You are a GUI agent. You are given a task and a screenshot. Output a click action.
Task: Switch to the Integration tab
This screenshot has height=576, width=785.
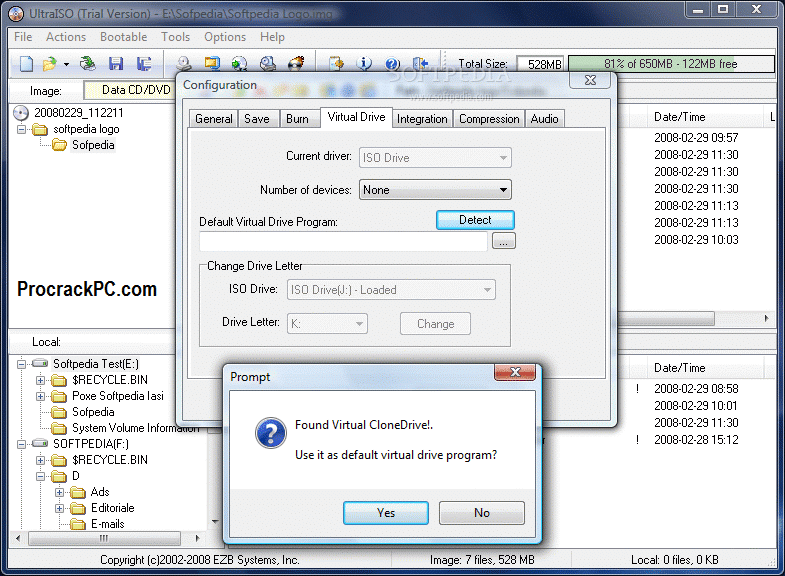[x=422, y=119]
